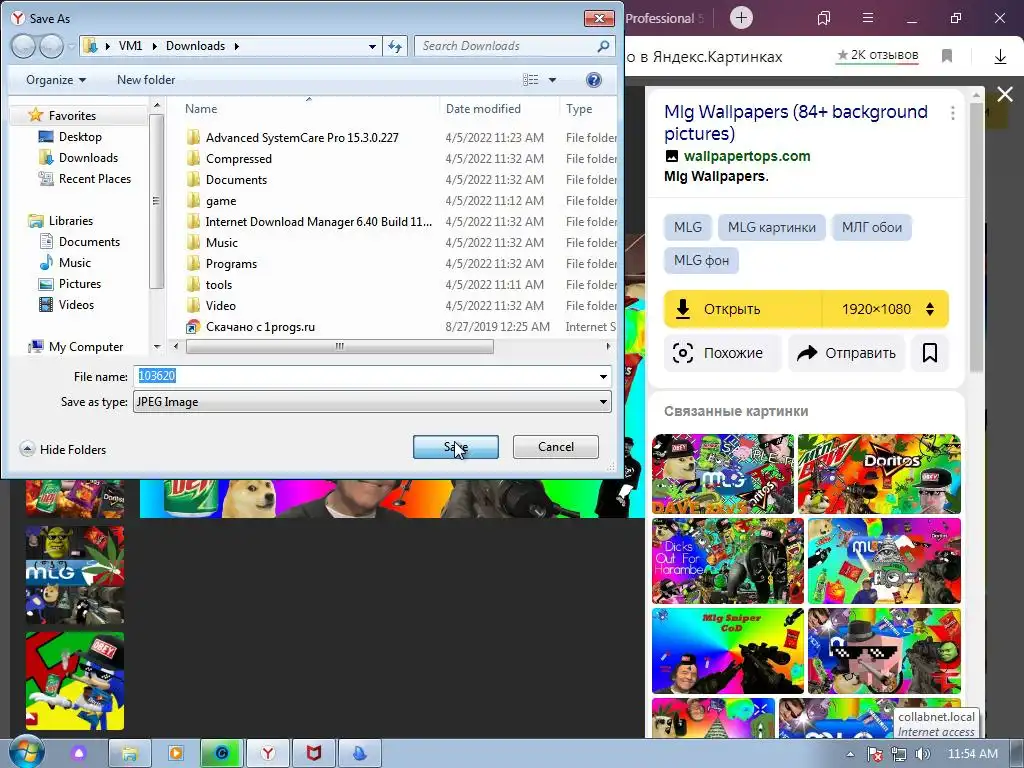Click the Открыть download button

[743, 309]
